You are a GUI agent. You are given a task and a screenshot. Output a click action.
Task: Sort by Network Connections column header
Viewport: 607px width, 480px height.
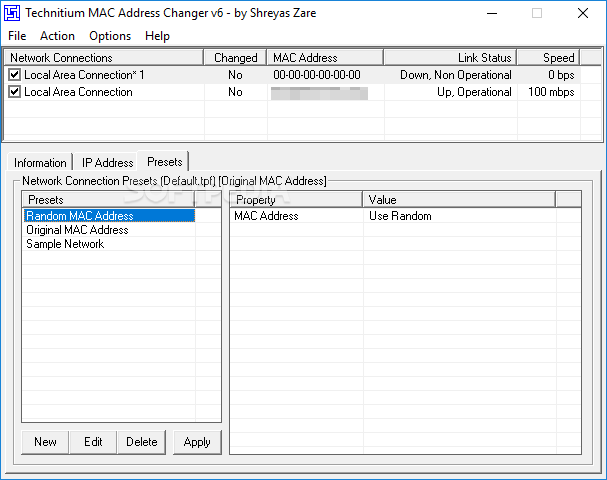104,58
